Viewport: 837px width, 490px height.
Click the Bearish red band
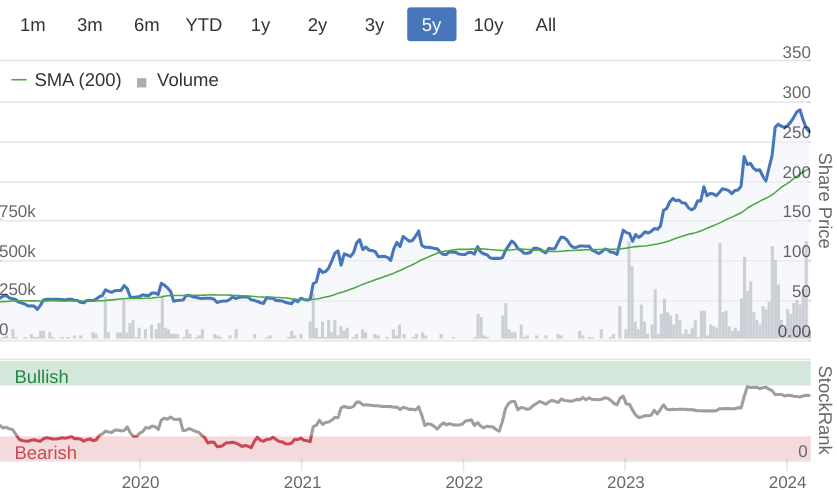coord(400,449)
